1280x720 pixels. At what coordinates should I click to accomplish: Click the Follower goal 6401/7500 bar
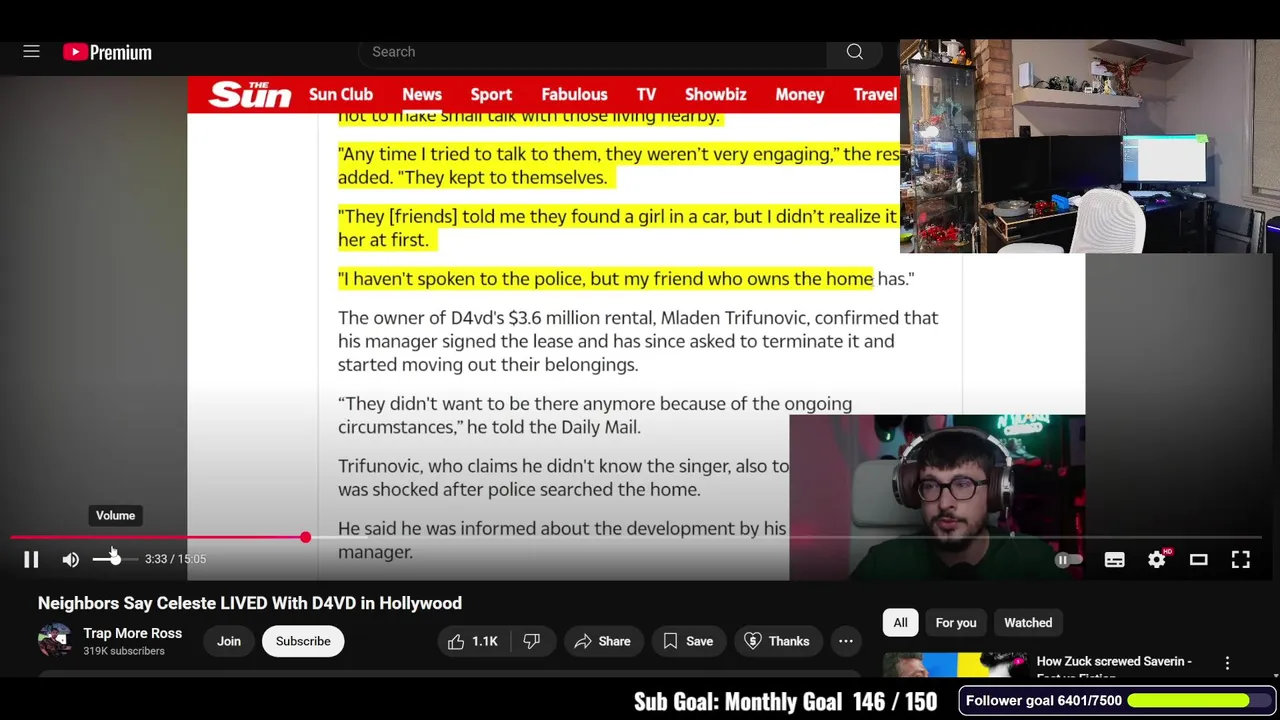pyautogui.click(x=1118, y=701)
